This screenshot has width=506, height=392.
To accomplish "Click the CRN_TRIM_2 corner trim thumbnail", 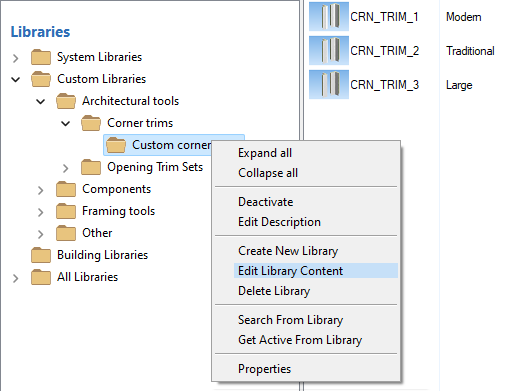I will 329,51.
